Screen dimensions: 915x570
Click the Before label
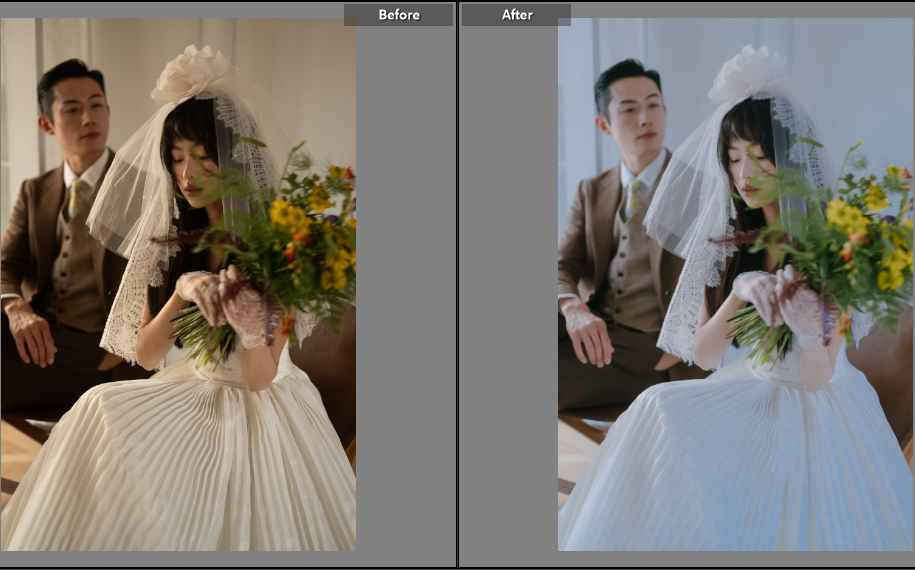398,15
